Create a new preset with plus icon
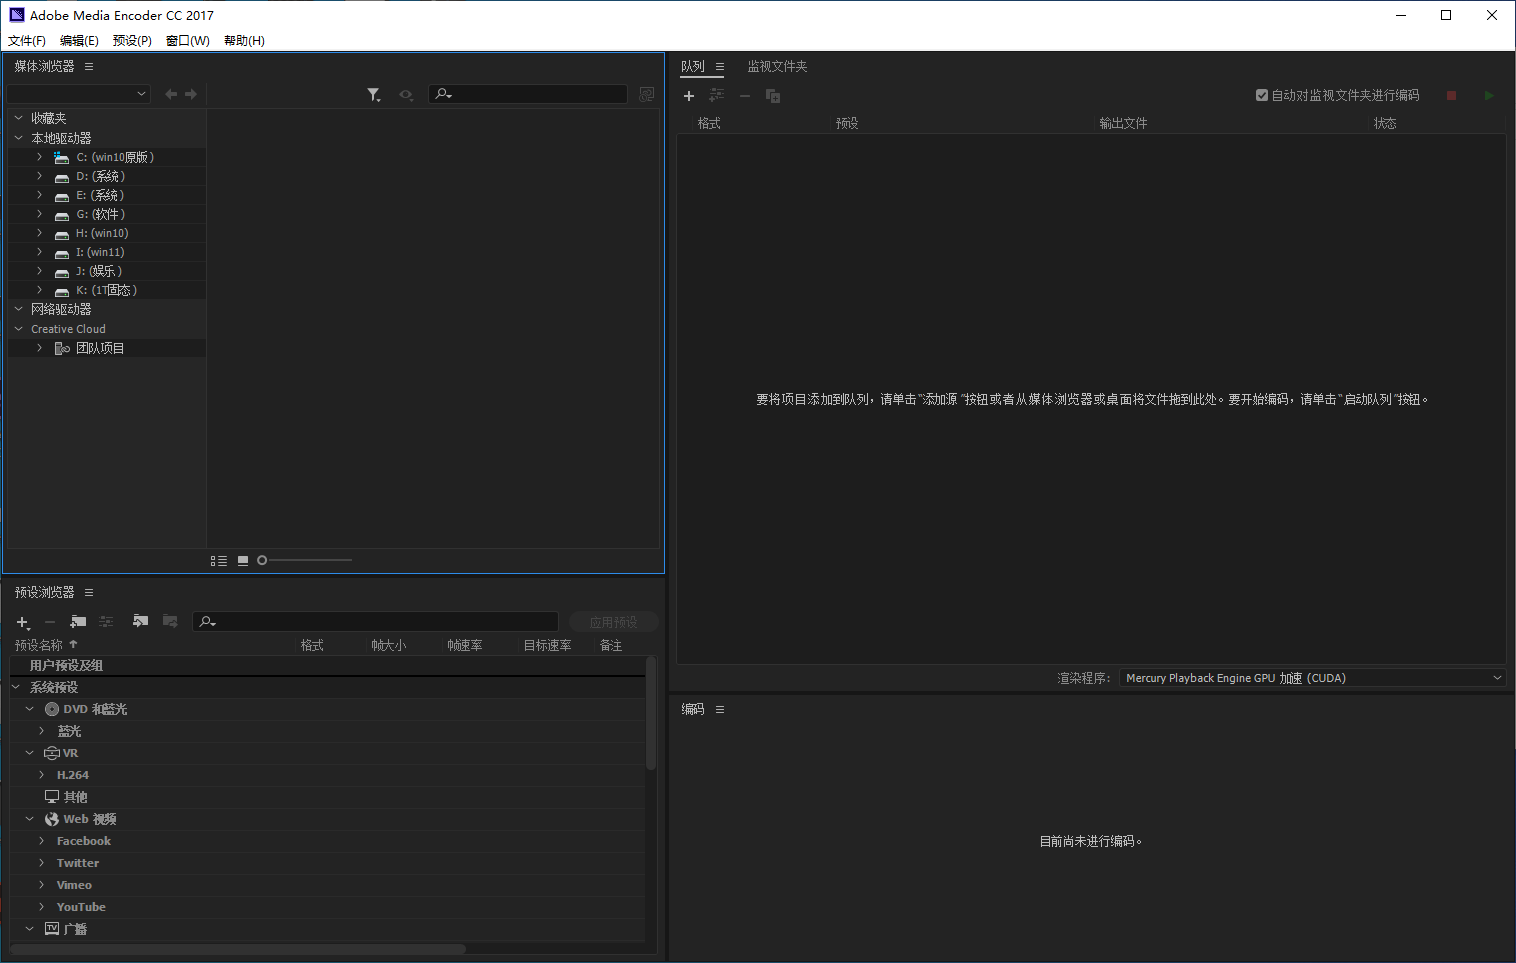 coord(23,622)
